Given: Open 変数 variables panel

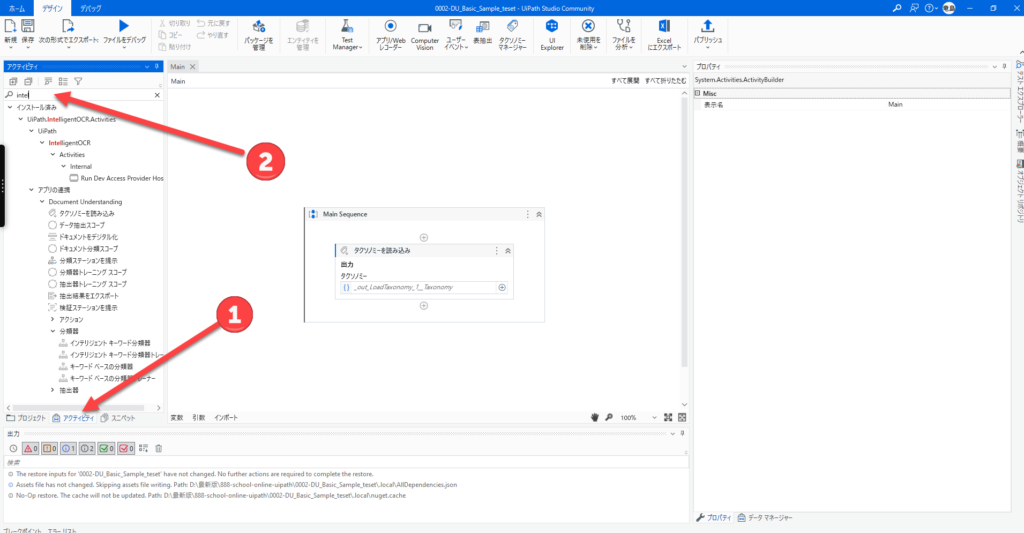Looking at the screenshot, I should (177, 418).
